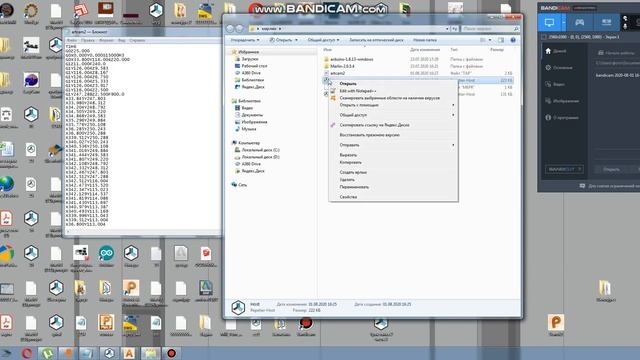
Task: Open the "Упорядочить" dropdown in Explorer toolbar
Action: pos(245,40)
